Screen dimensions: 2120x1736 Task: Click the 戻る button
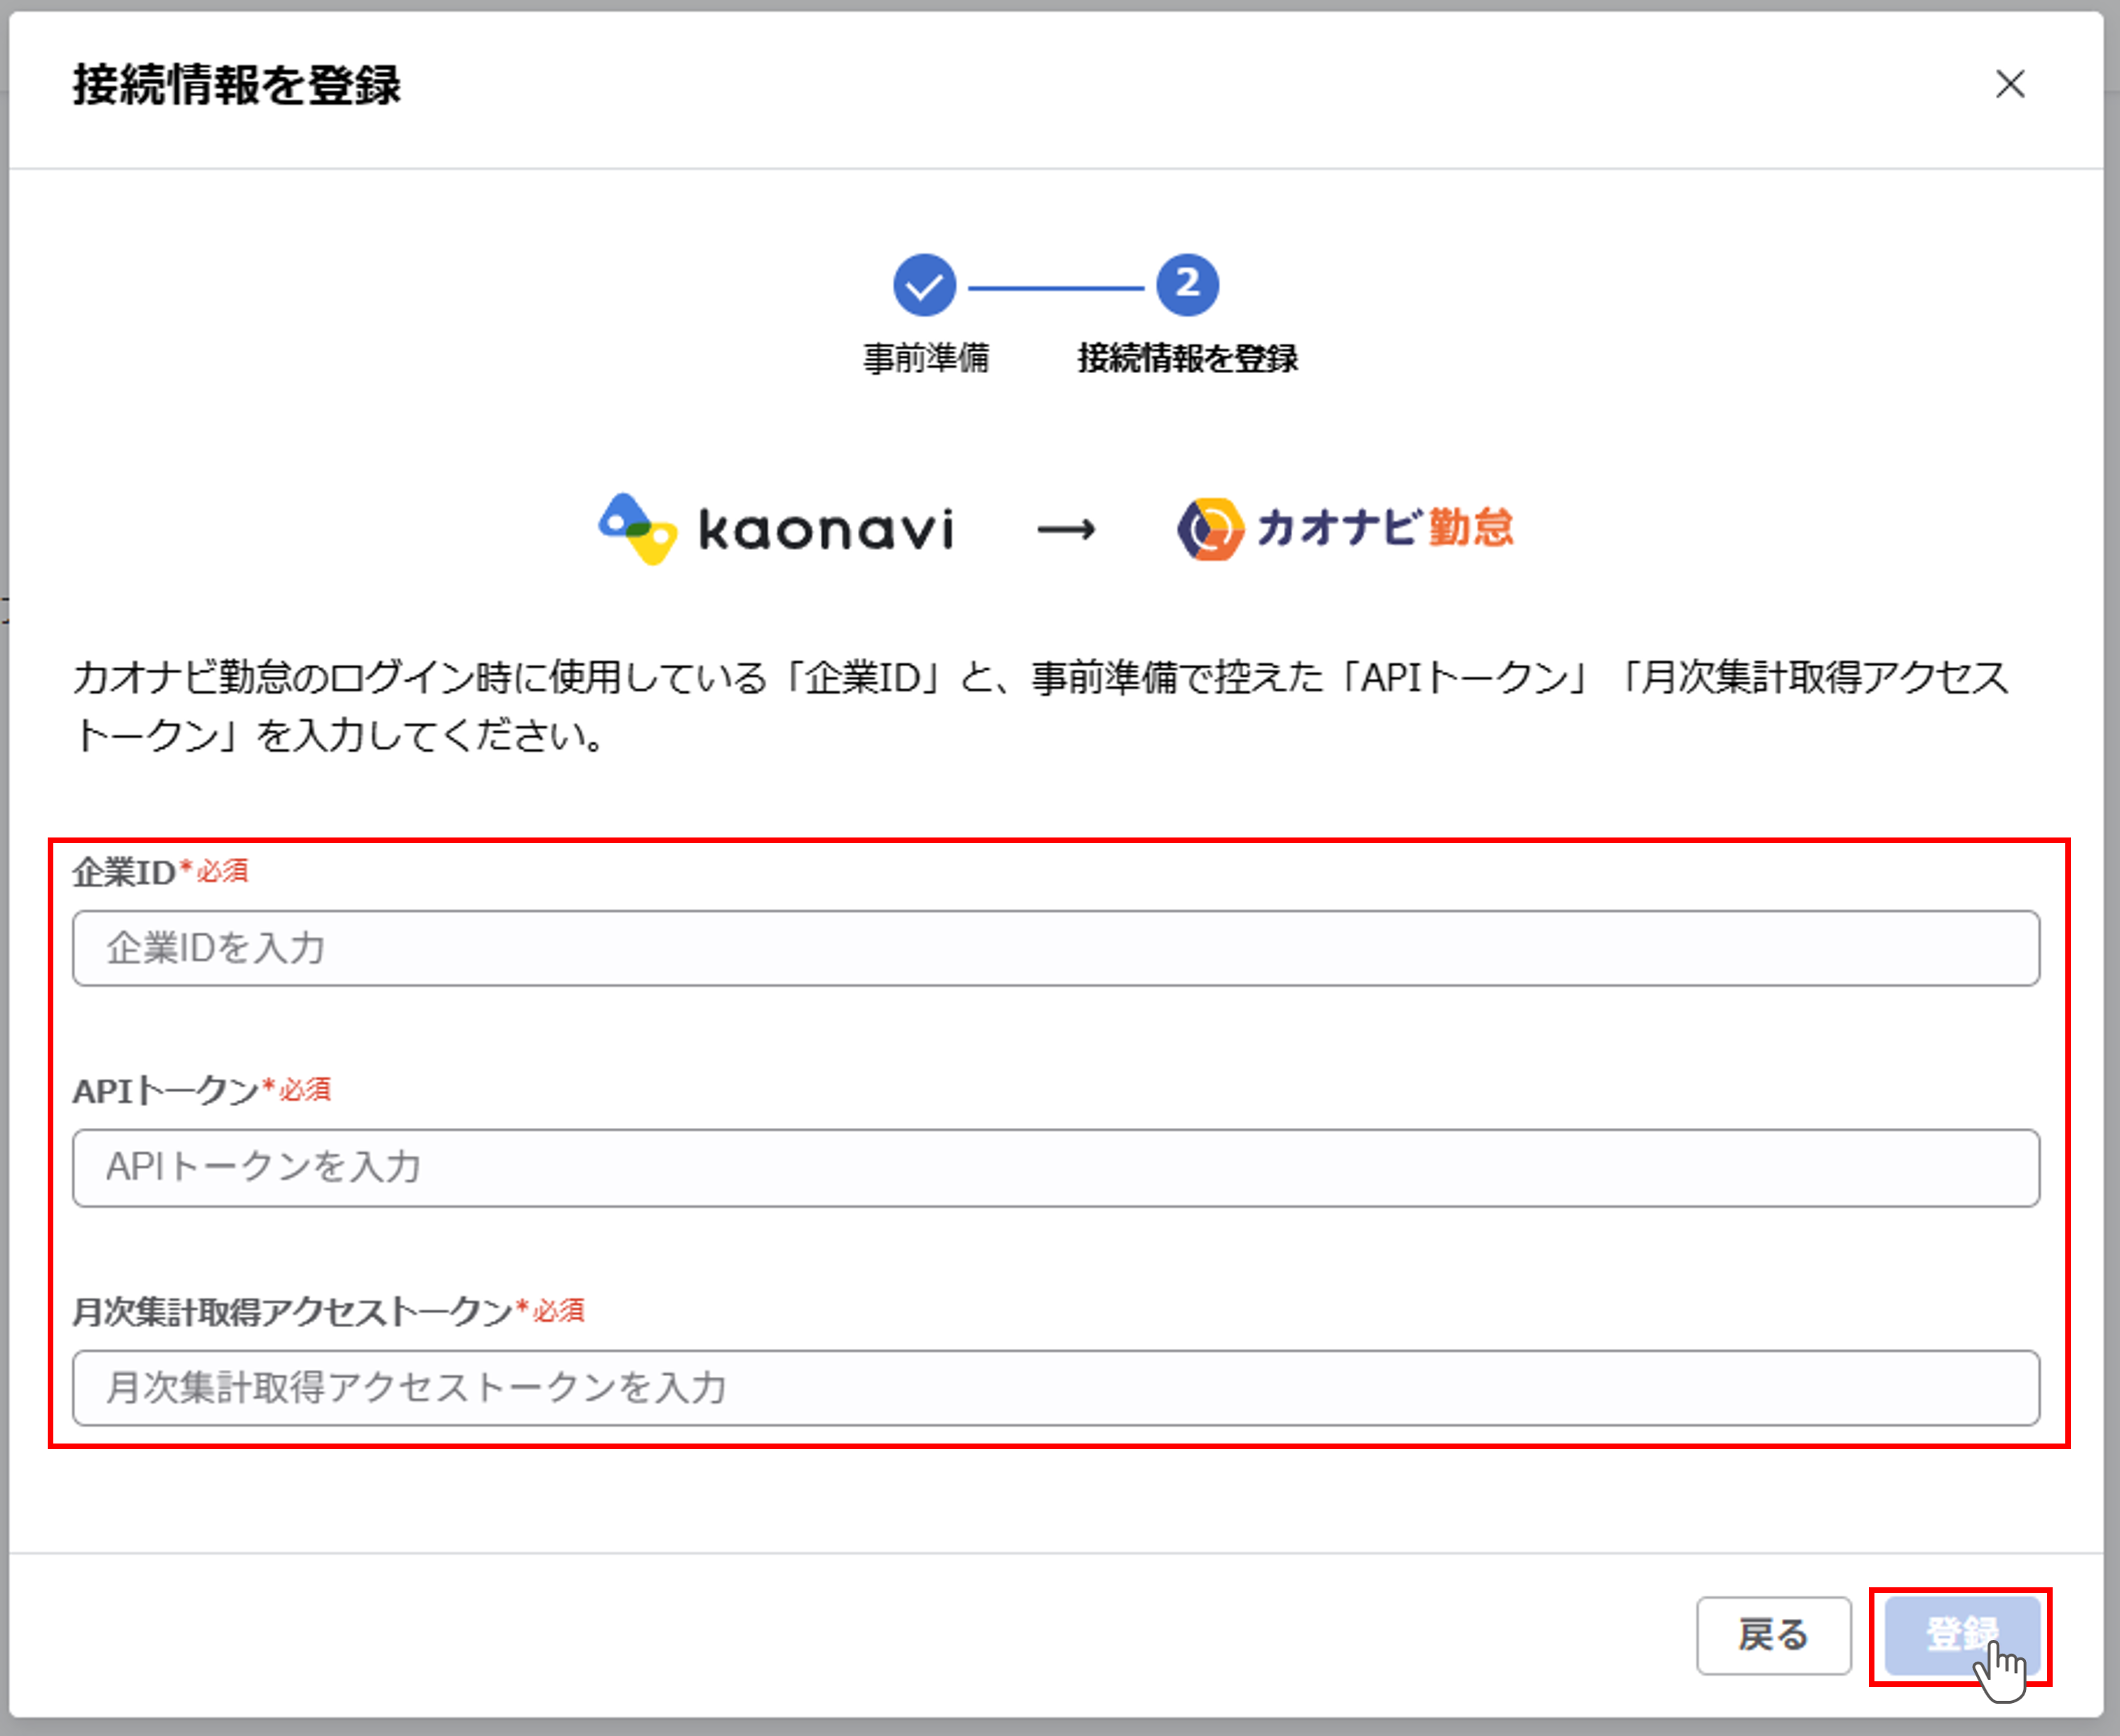(1775, 1636)
